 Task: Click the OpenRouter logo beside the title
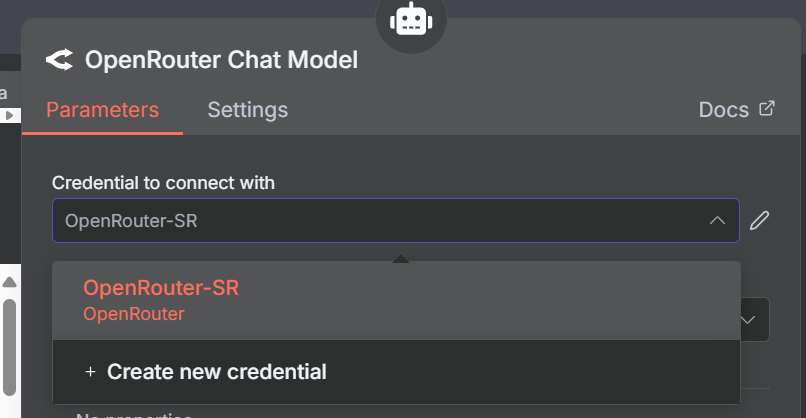pos(59,60)
